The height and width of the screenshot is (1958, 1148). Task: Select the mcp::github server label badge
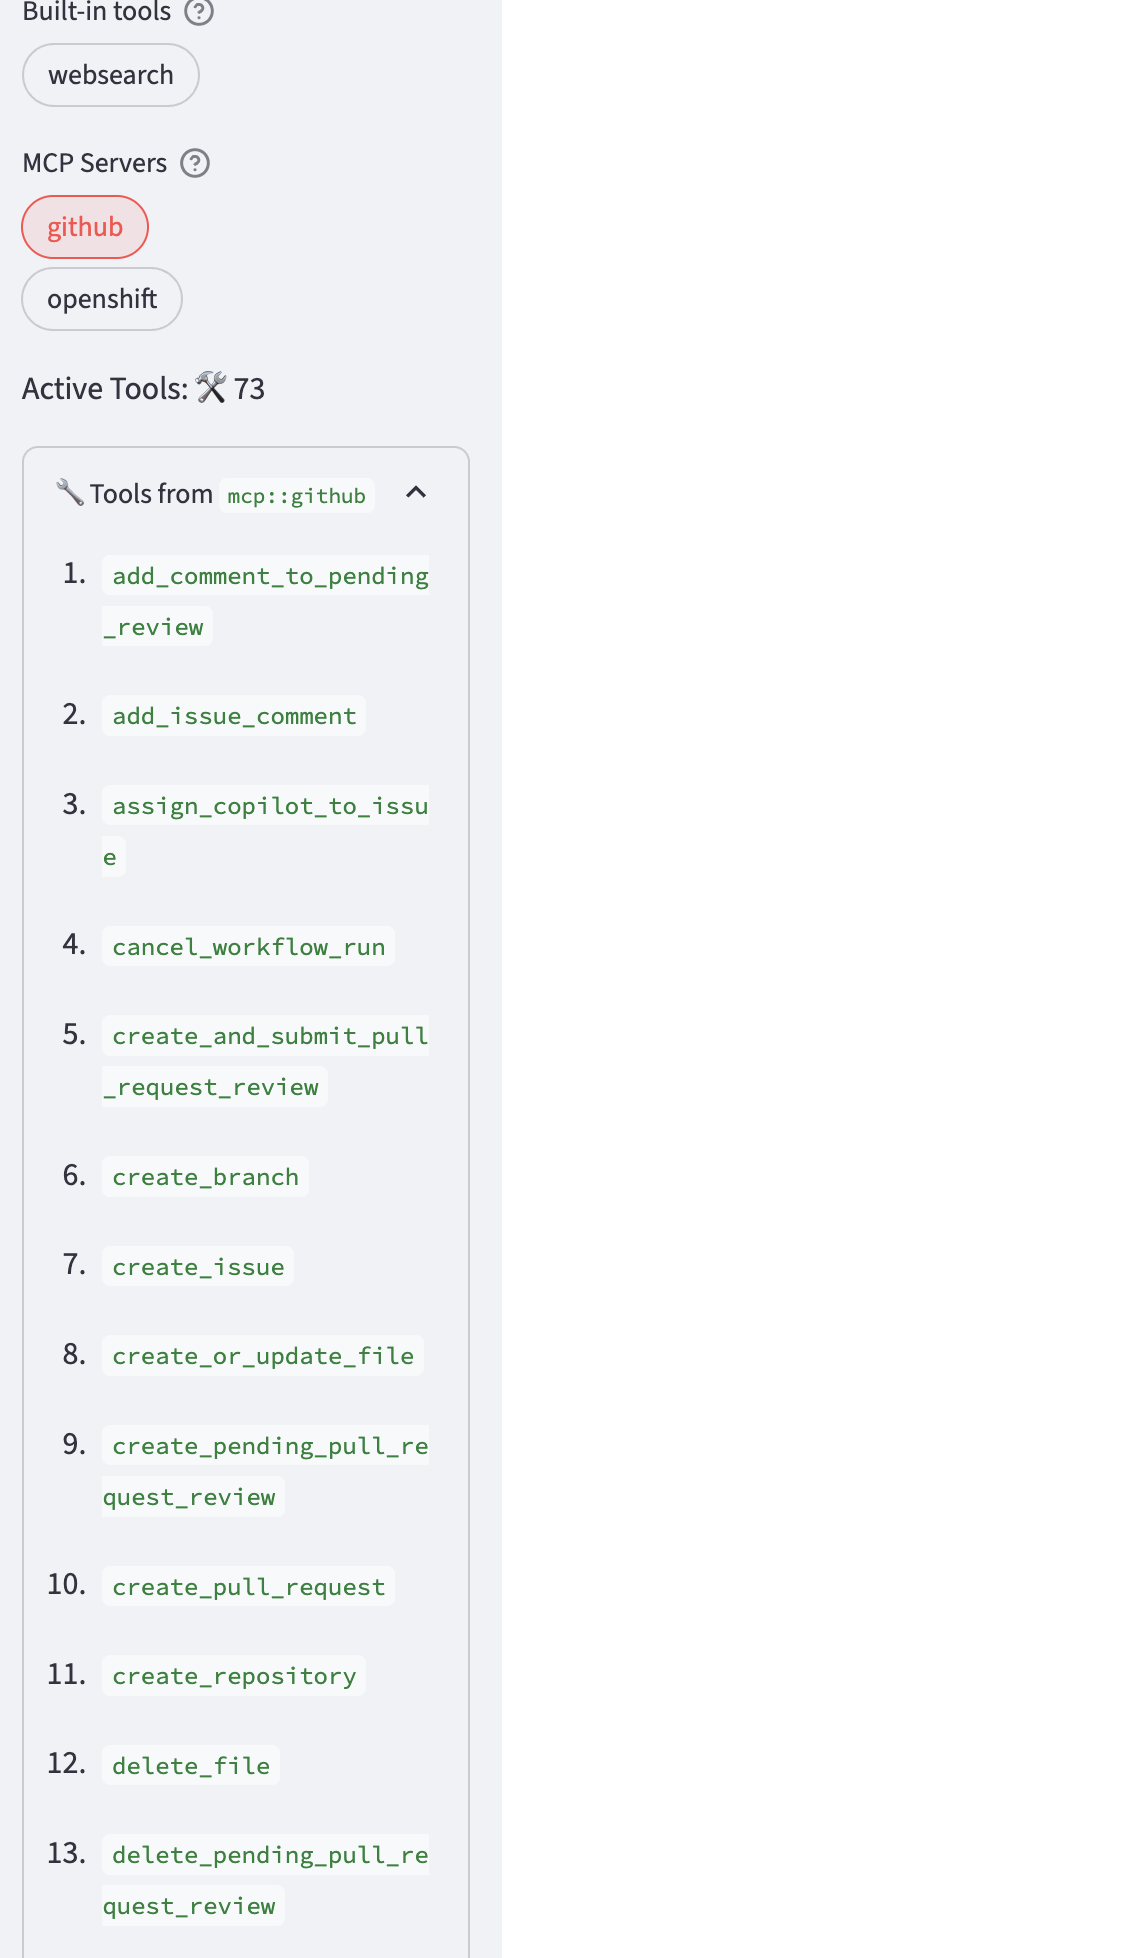point(295,495)
